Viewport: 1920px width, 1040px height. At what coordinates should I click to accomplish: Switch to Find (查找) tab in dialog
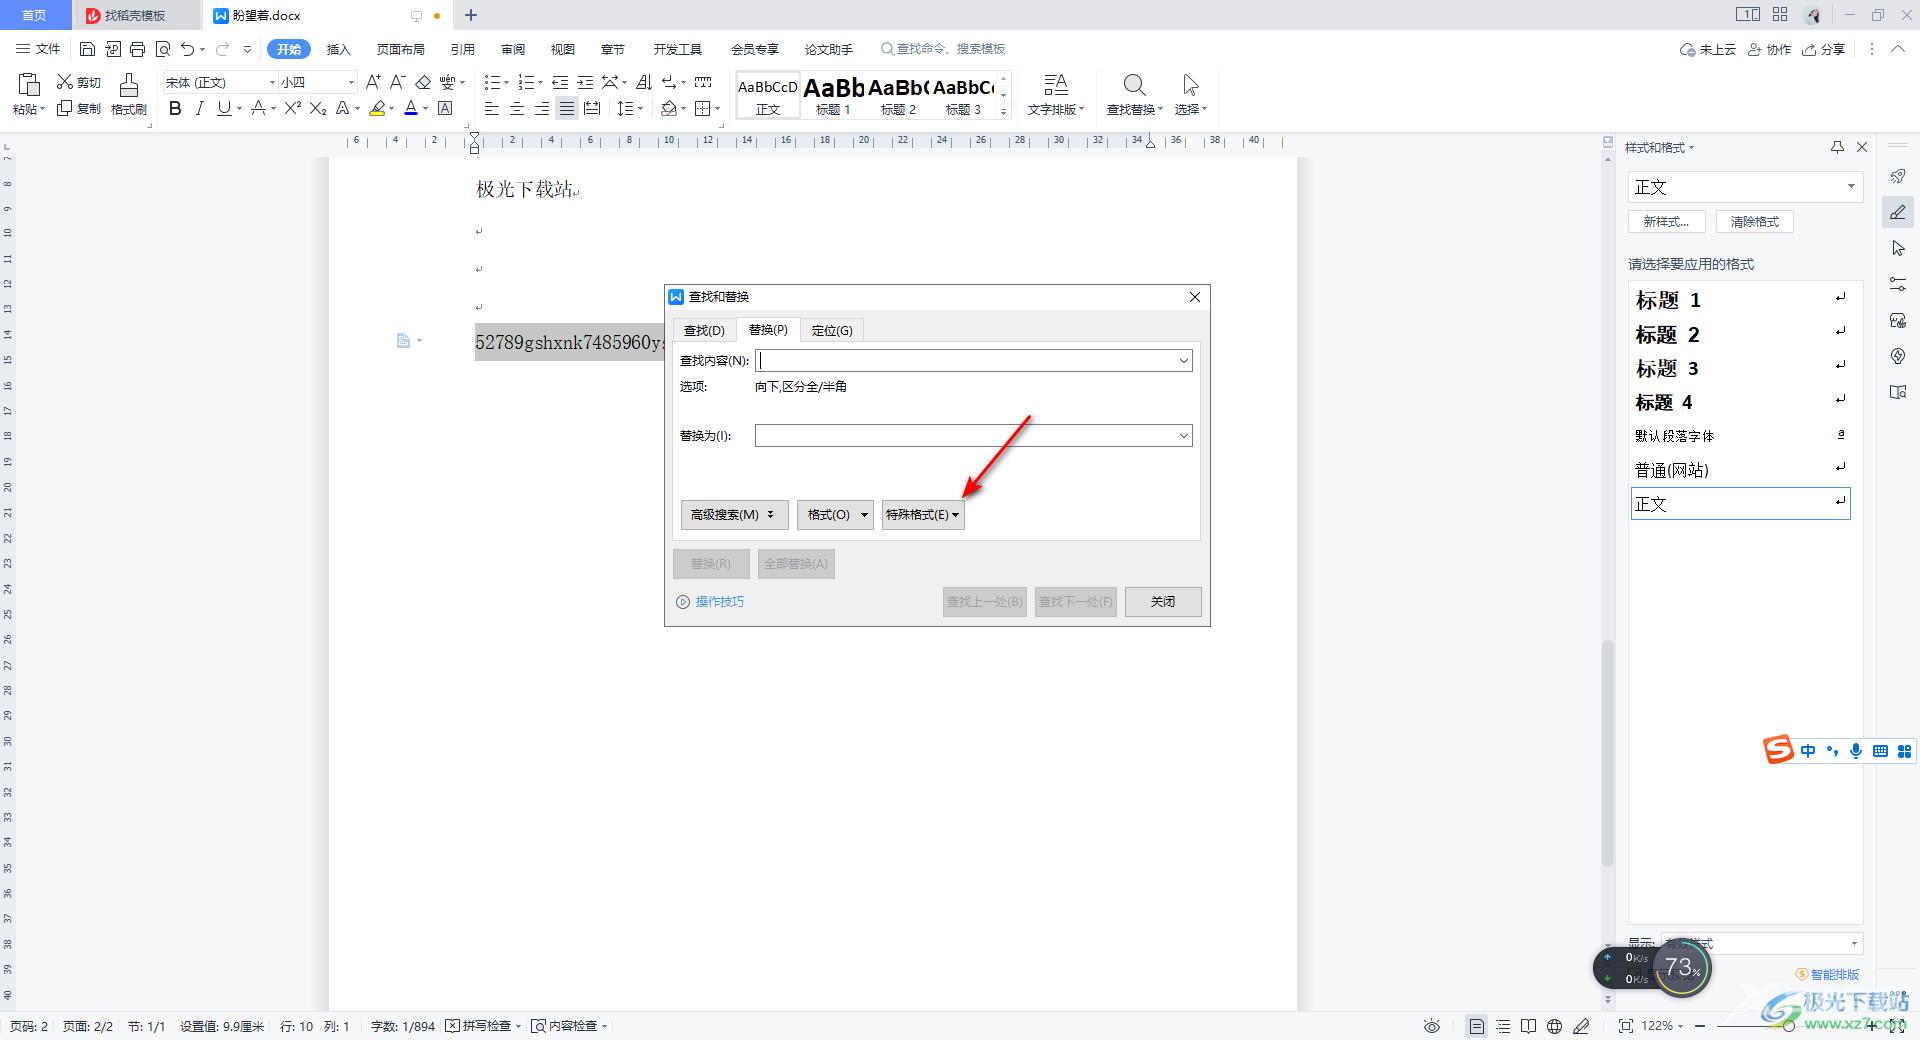click(x=704, y=331)
